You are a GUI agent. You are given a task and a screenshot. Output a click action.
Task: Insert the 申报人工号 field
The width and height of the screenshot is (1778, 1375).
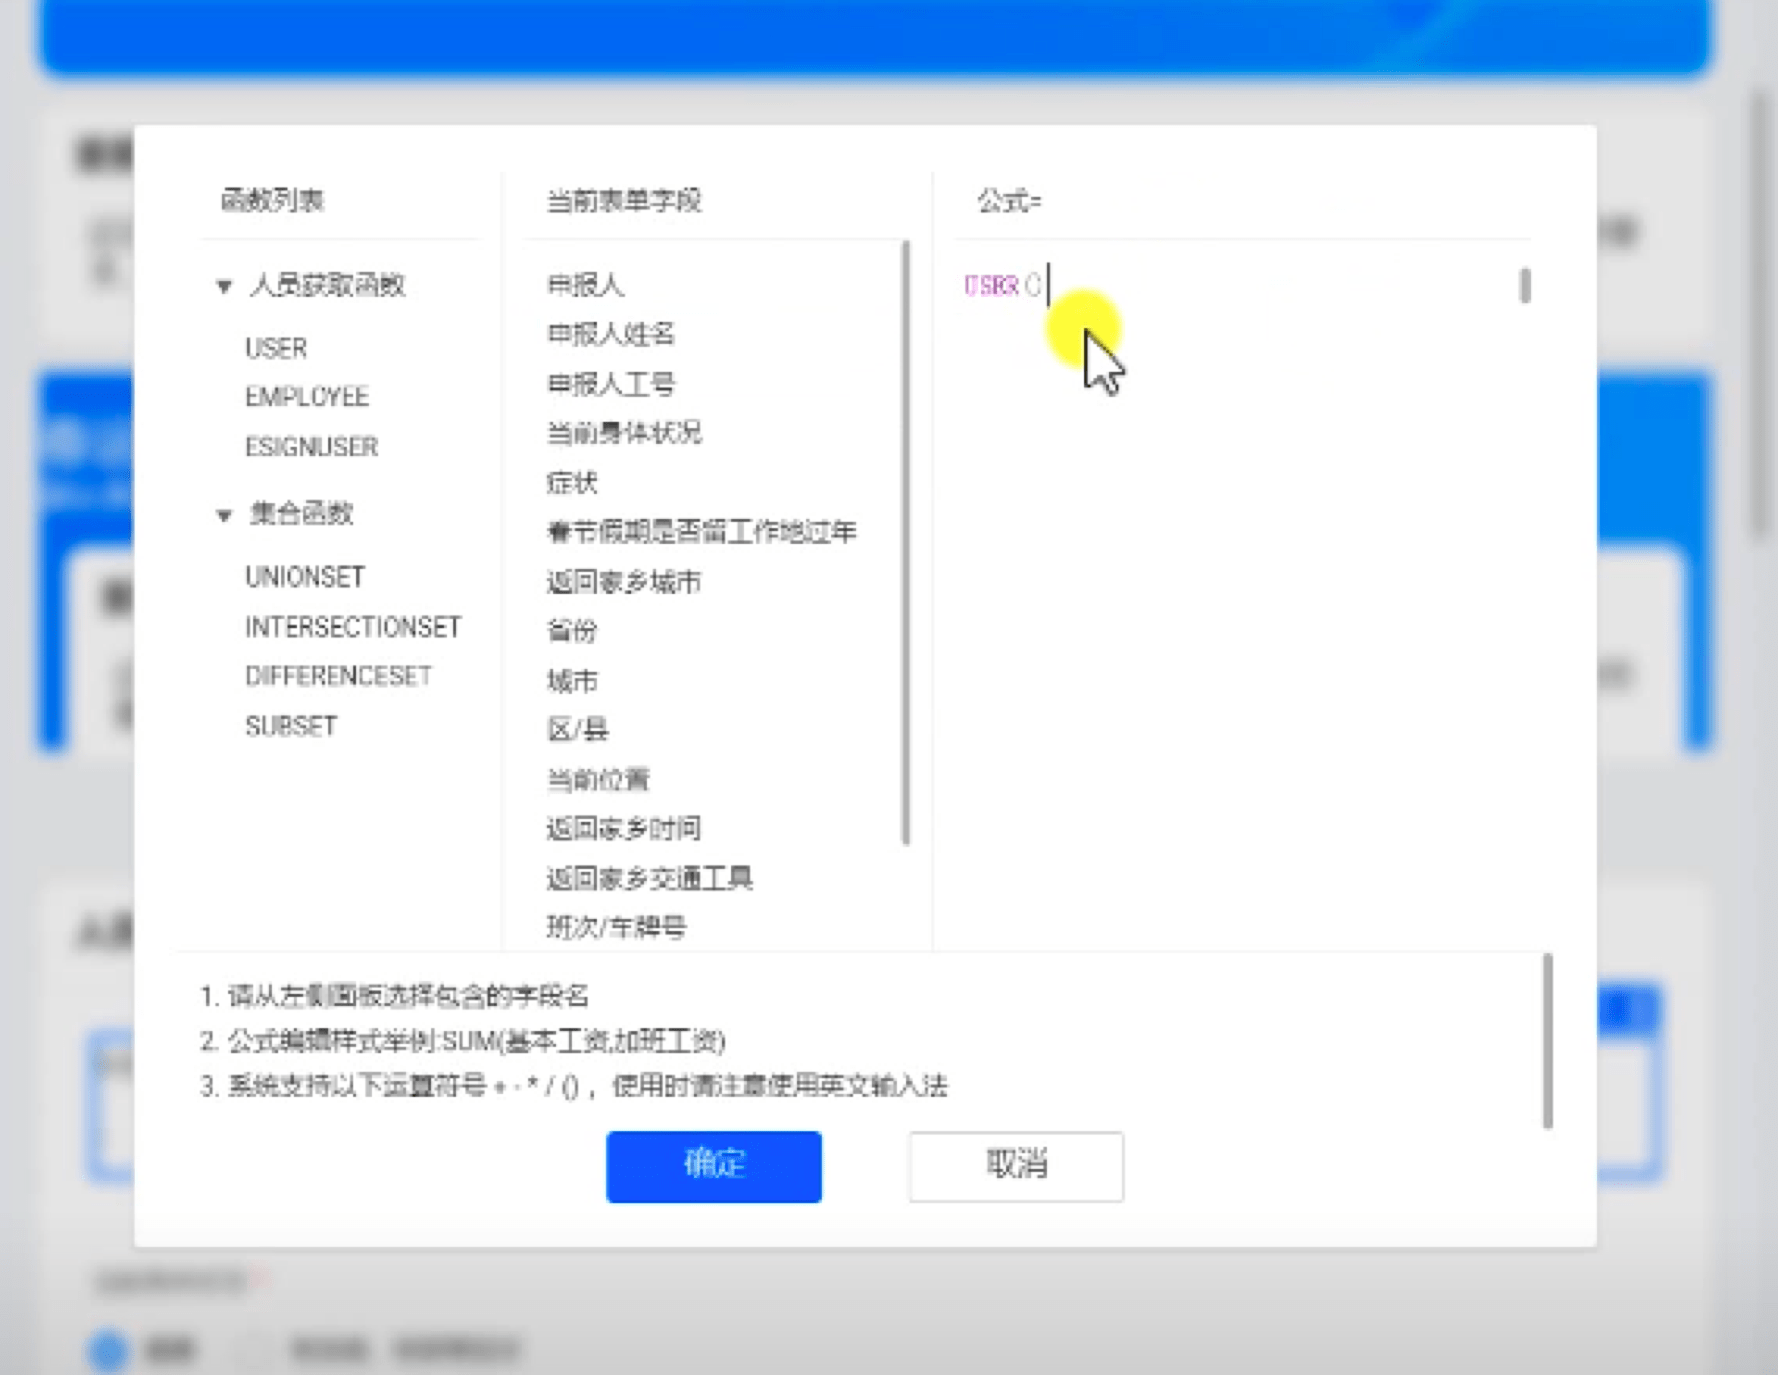coord(611,384)
